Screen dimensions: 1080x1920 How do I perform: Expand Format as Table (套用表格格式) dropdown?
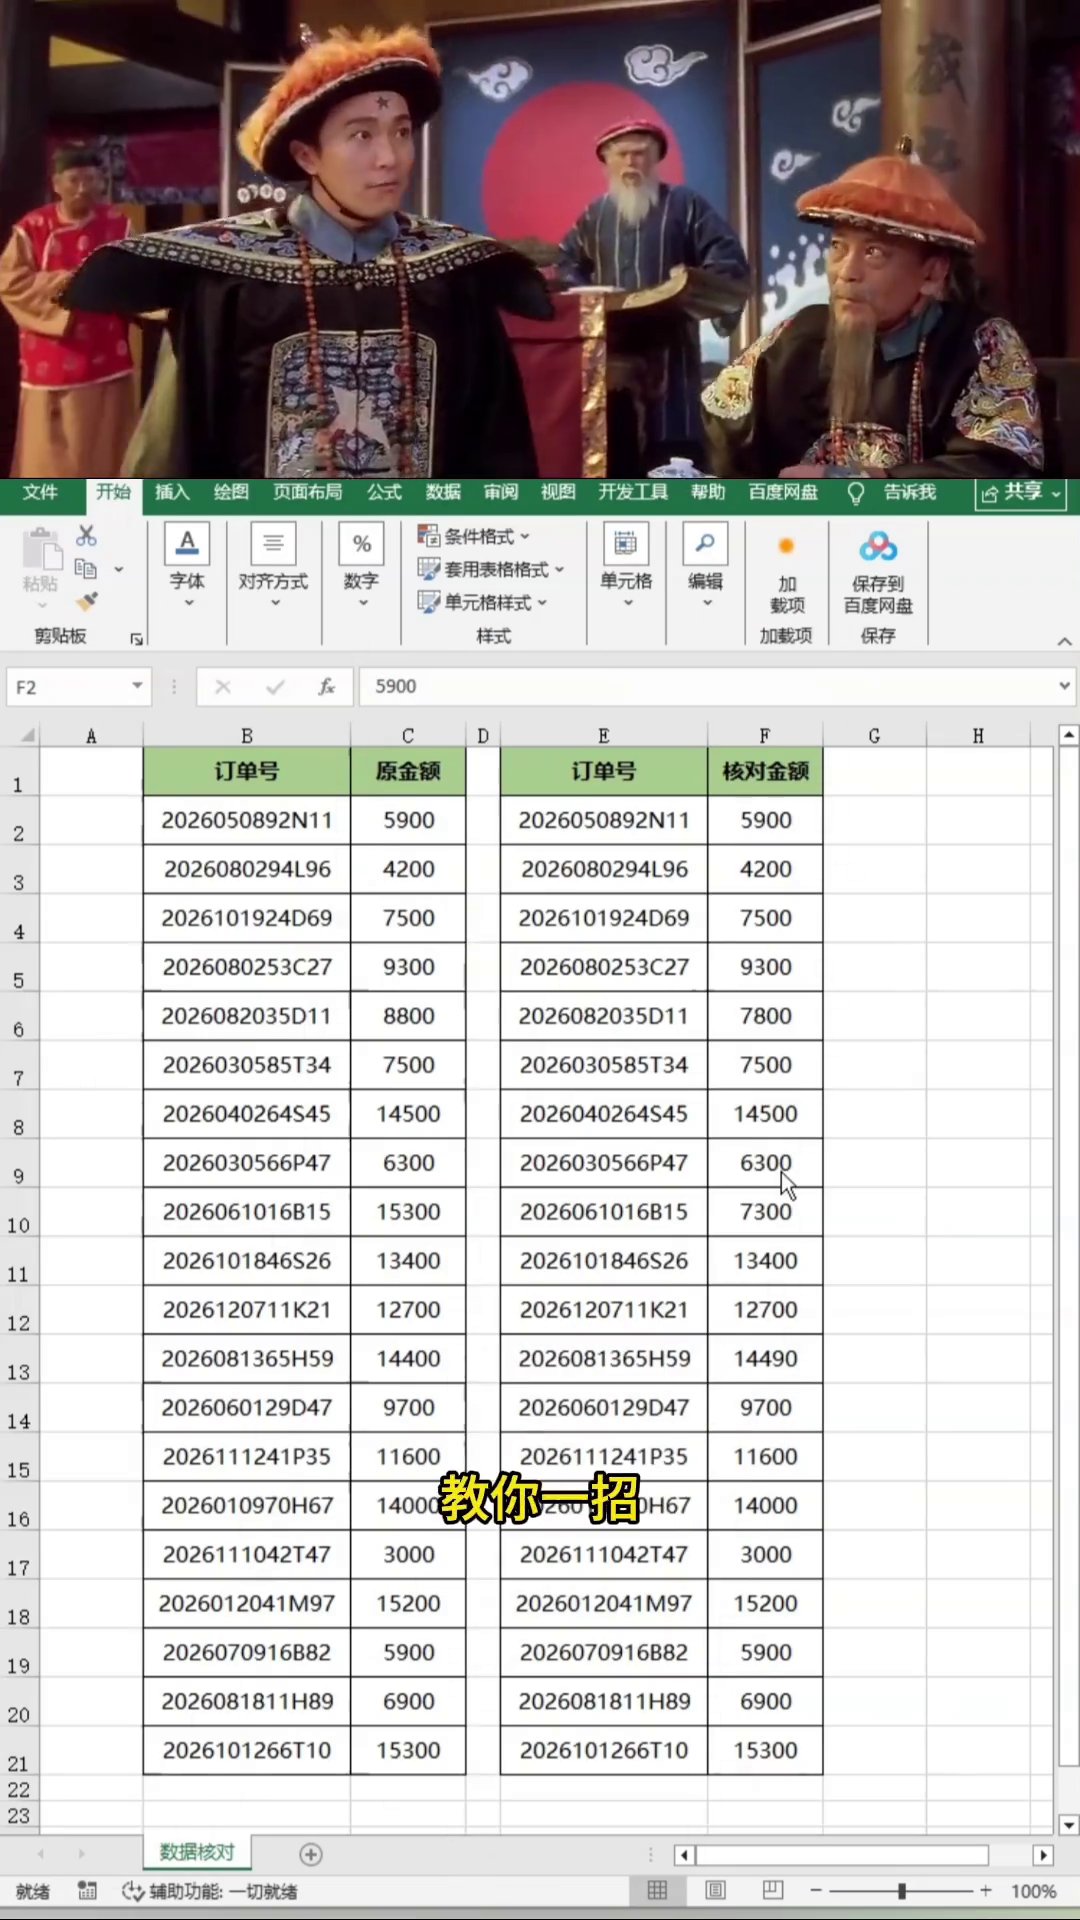click(559, 569)
